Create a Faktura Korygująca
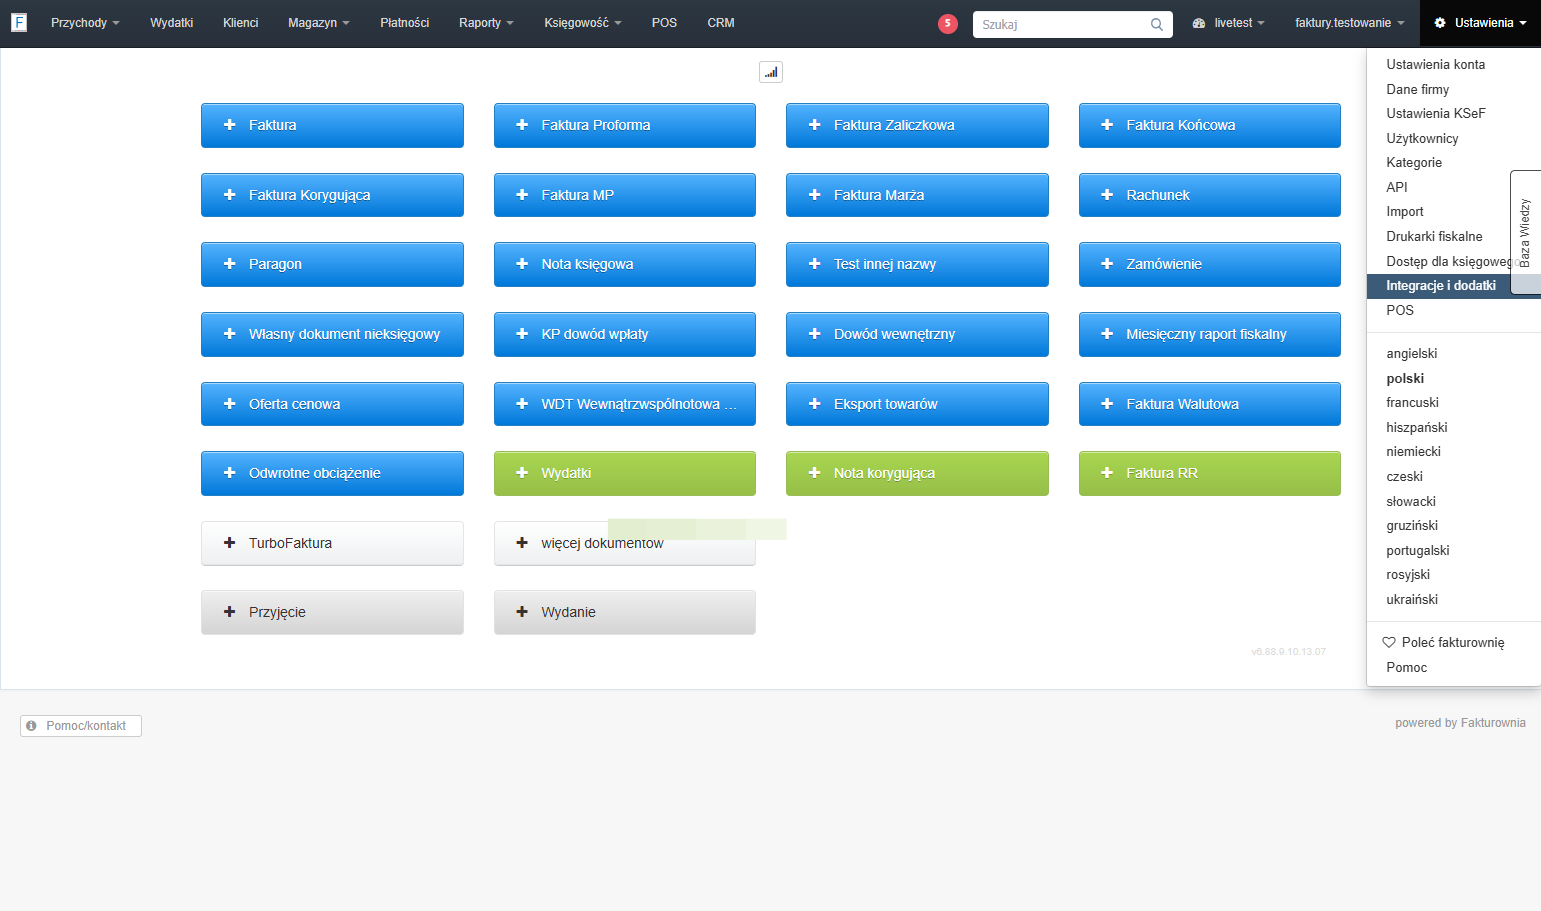The height and width of the screenshot is (911, 1541). tap(332, 195)
